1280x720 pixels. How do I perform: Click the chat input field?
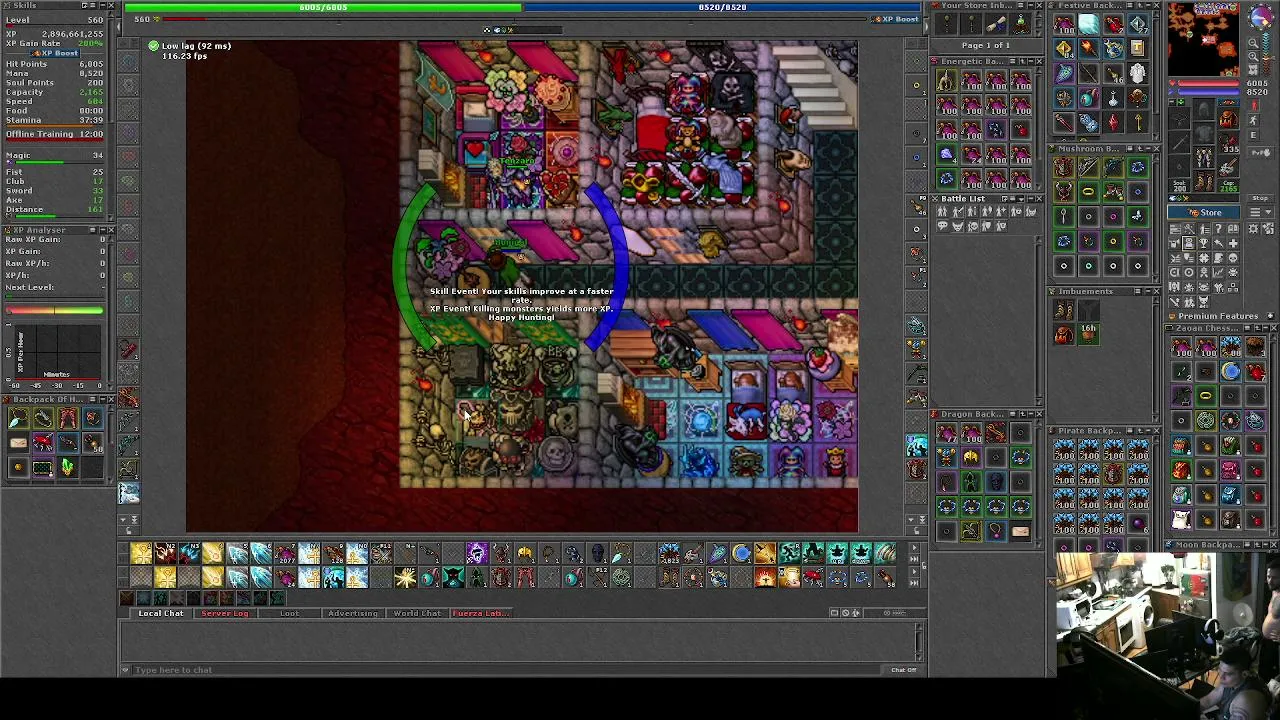pos(504,670)
